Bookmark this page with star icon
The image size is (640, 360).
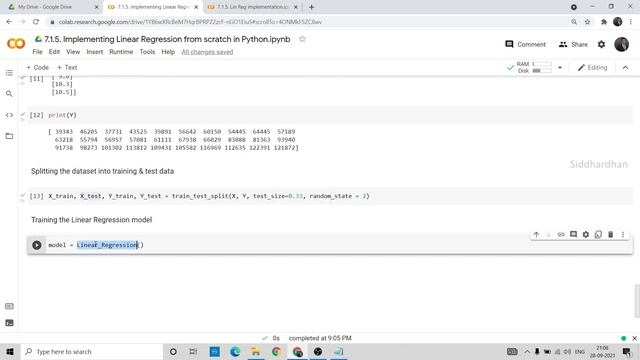[588, 22]
